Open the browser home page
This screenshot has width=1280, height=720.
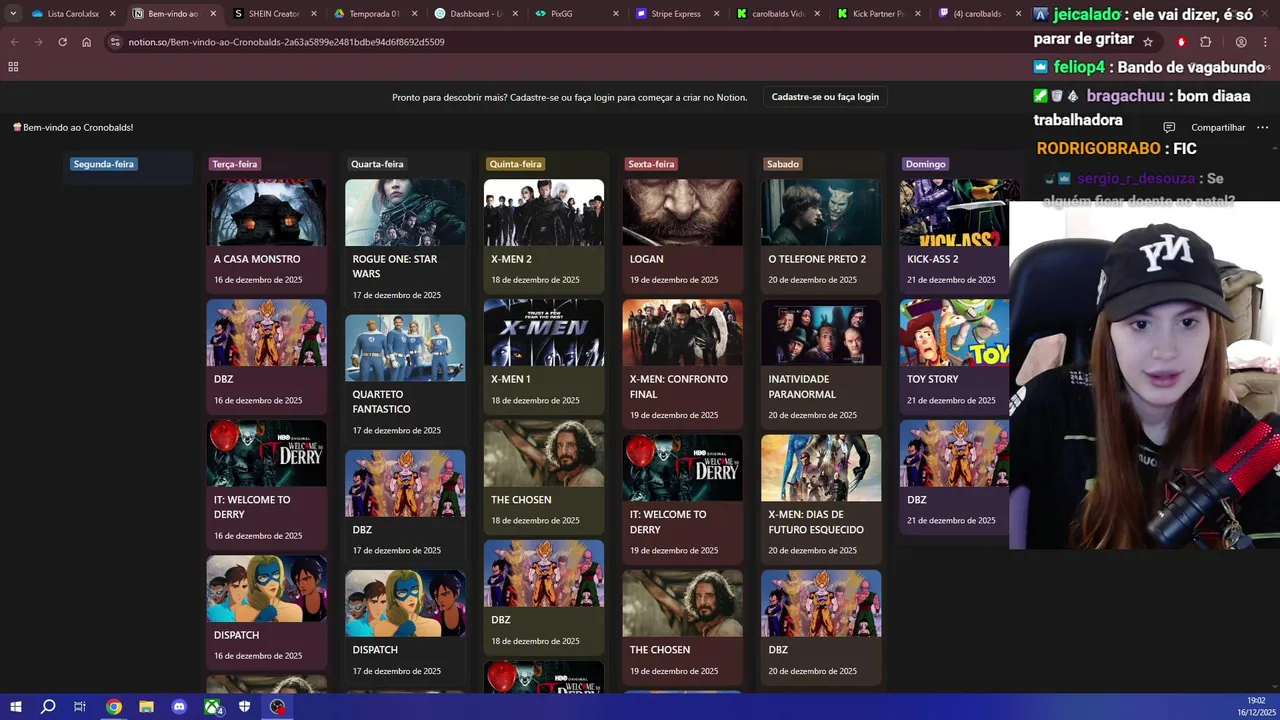pyautogui.click(x=86, y=42)
